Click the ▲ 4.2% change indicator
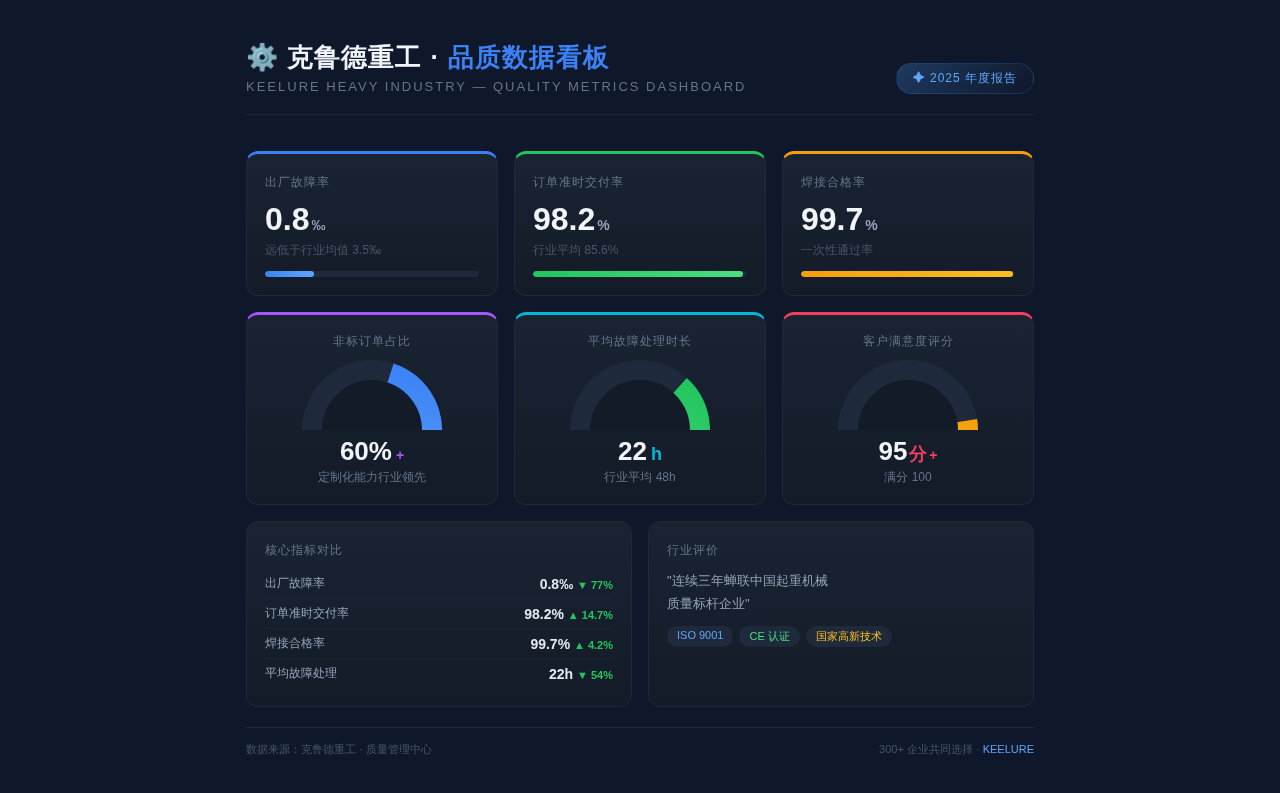 [593, 645]
